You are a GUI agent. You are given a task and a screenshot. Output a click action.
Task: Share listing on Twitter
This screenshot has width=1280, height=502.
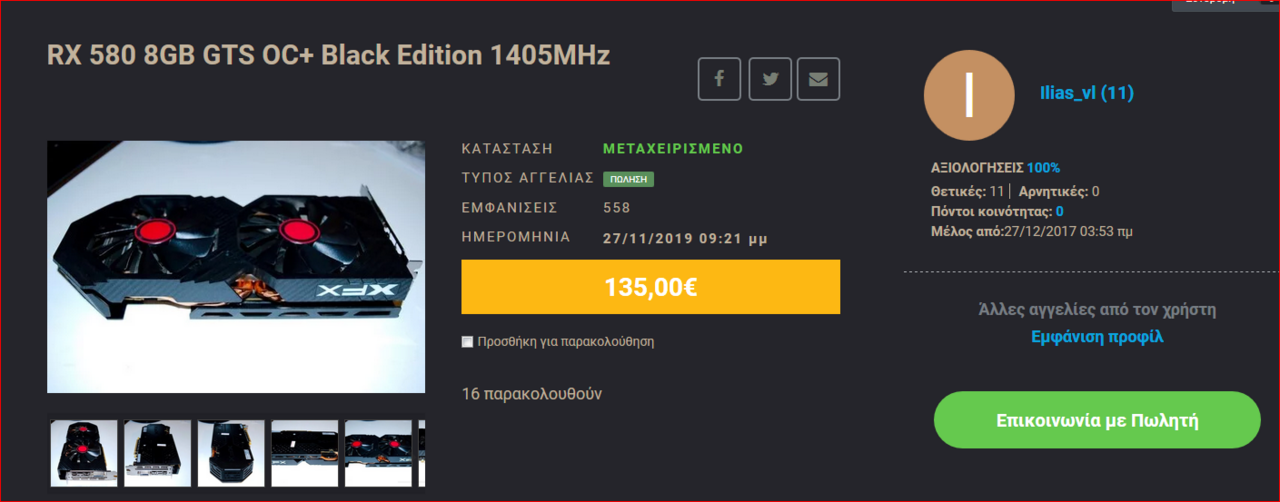(770, 79)
